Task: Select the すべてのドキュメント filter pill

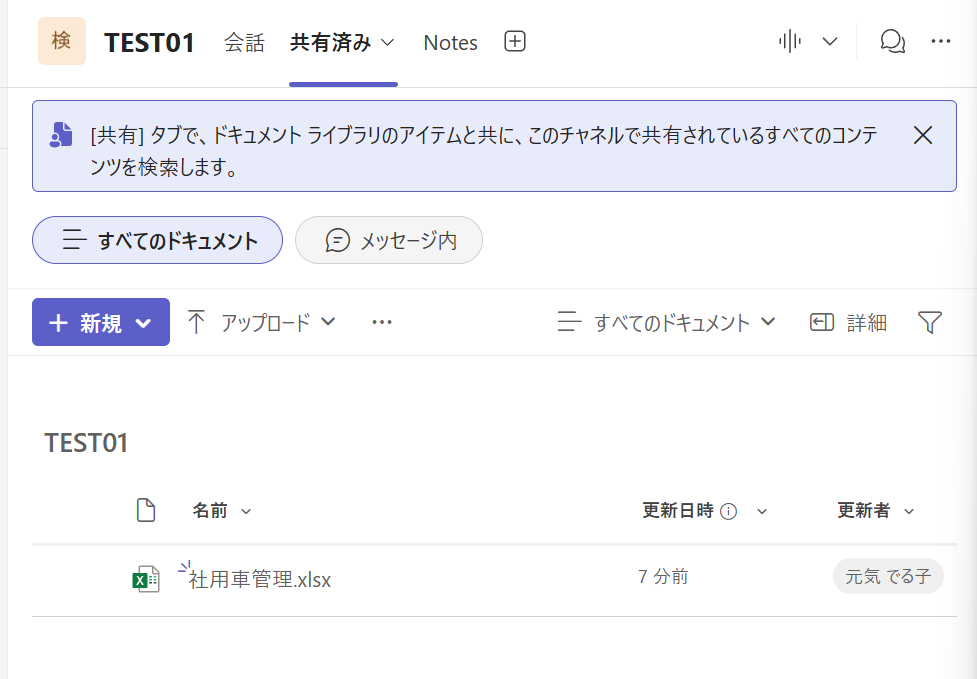Action: [x=158, y=240]
